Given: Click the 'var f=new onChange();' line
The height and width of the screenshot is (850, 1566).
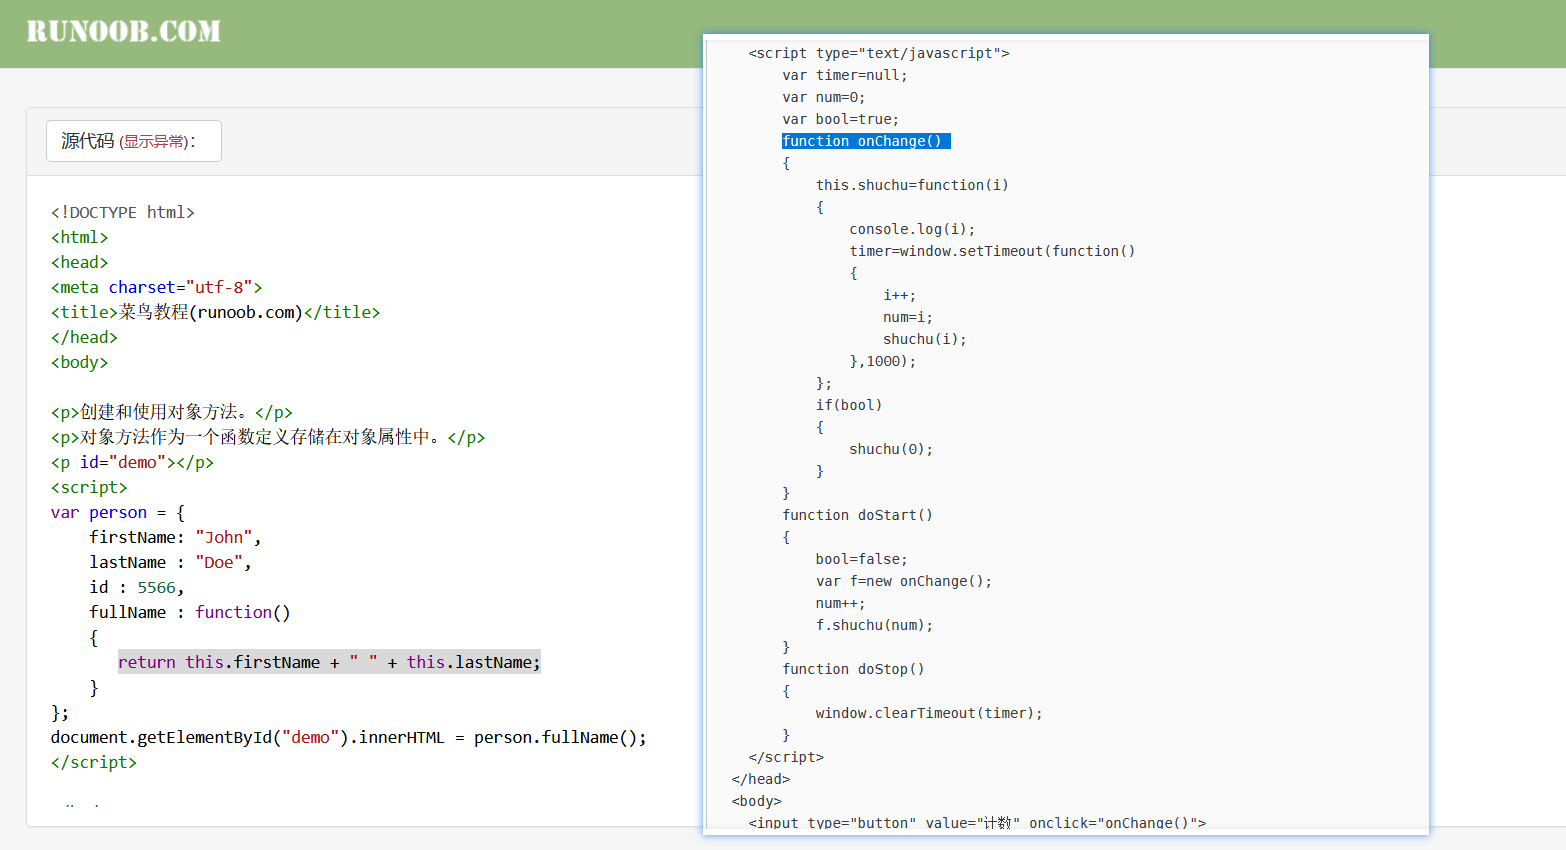Looking at the screenshot, I should (x=904, y=581).
